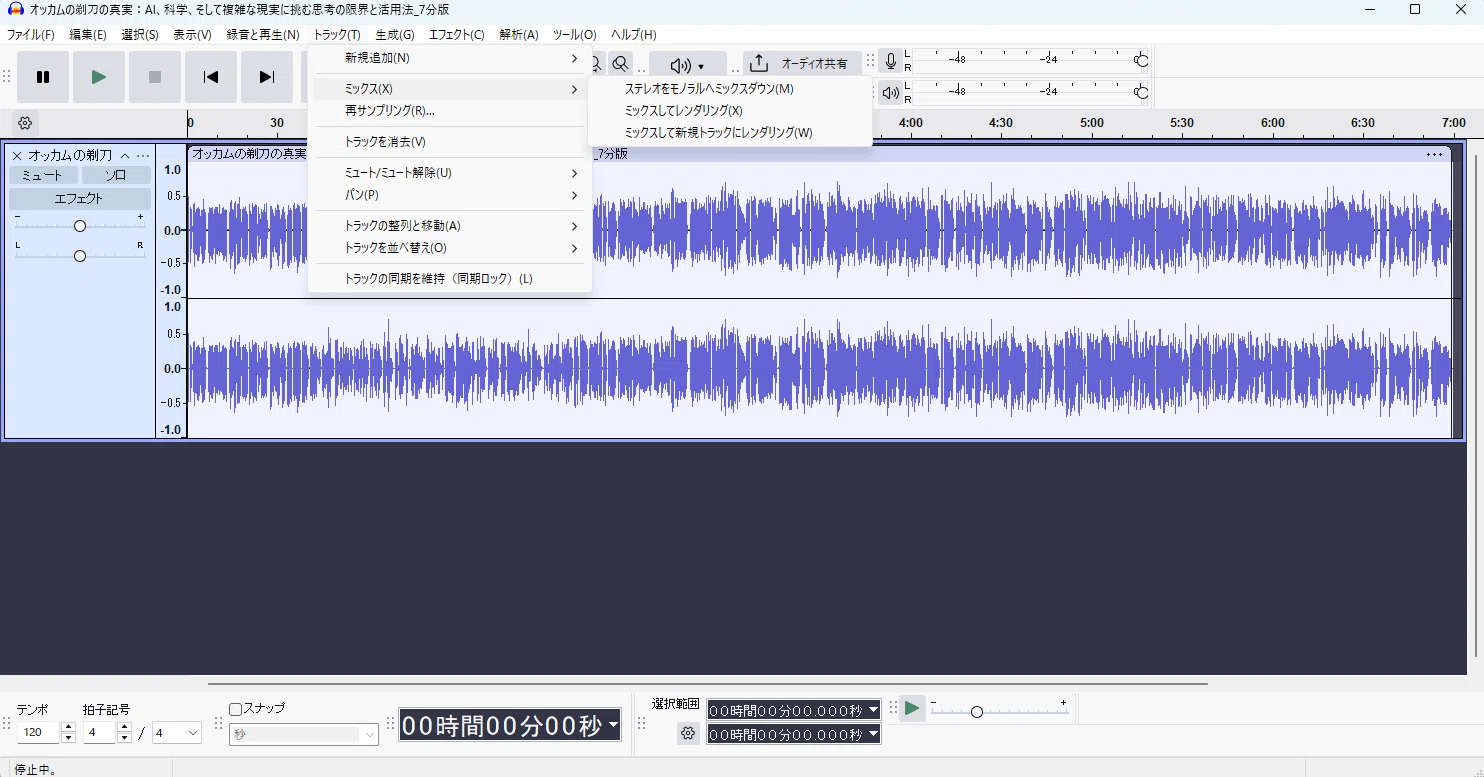Open time signature denominator dropdown
Viewport: 1484px width, 777px height.
click(177, 733)
